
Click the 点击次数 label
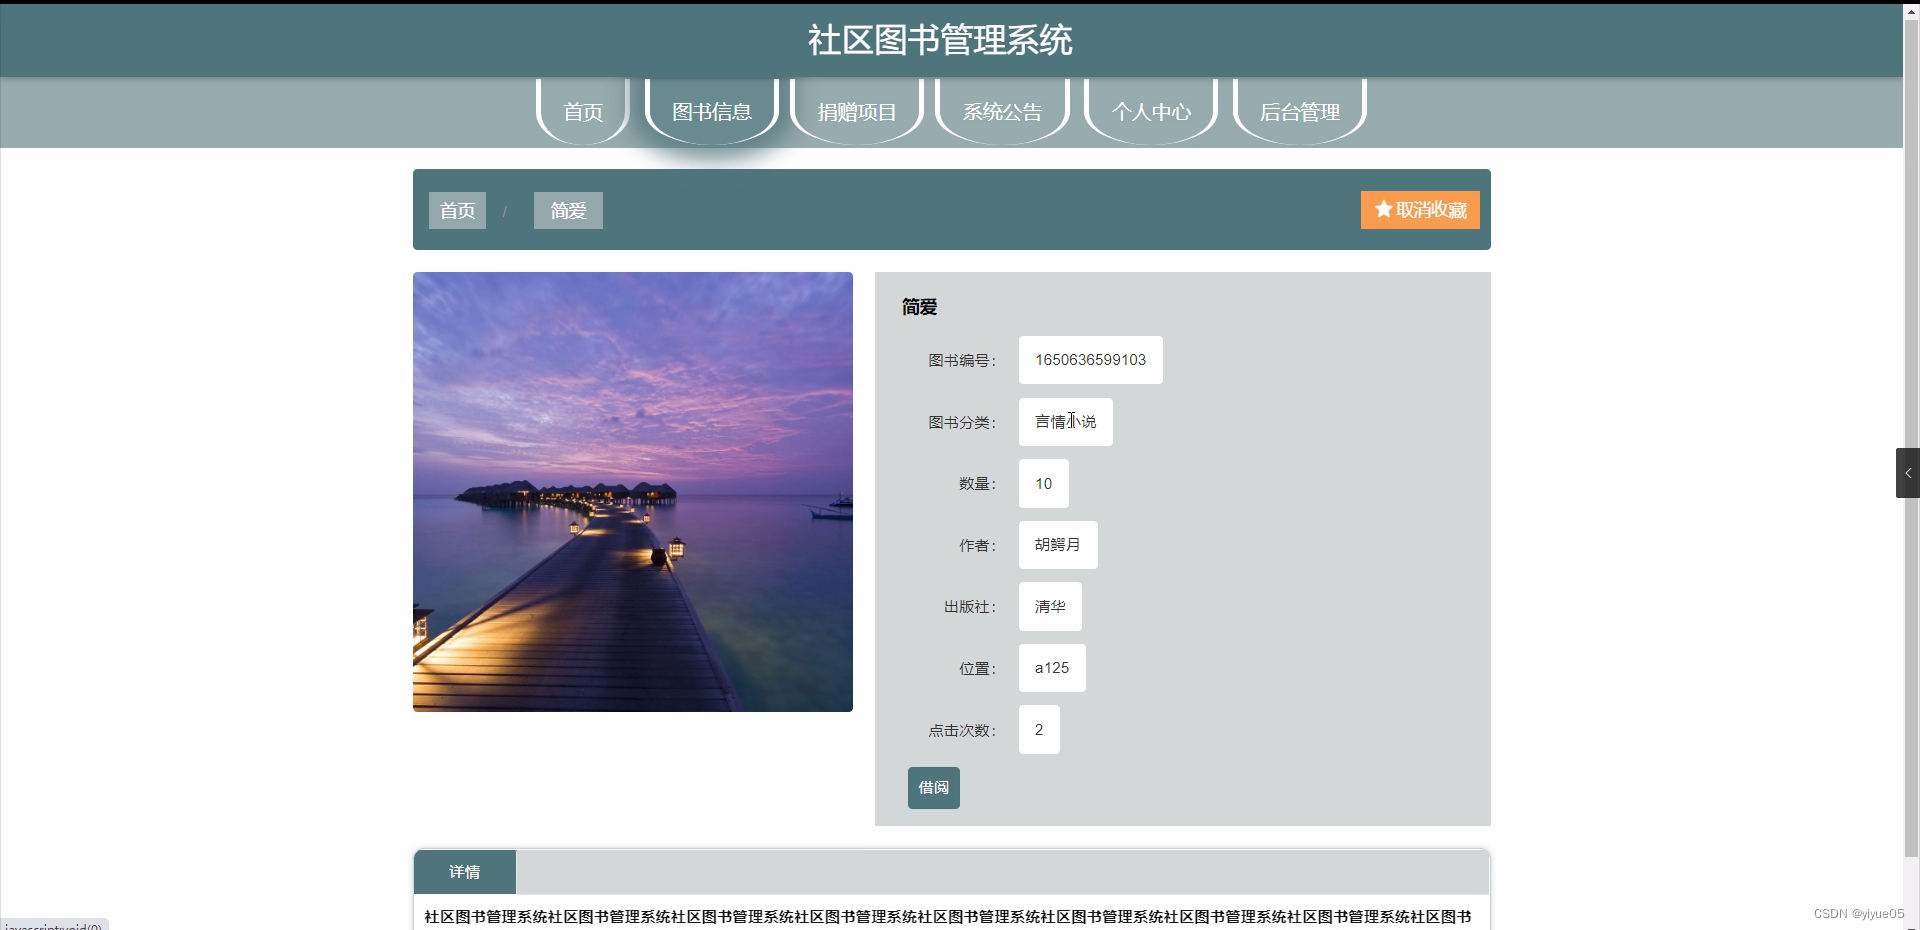pos(962,731)
